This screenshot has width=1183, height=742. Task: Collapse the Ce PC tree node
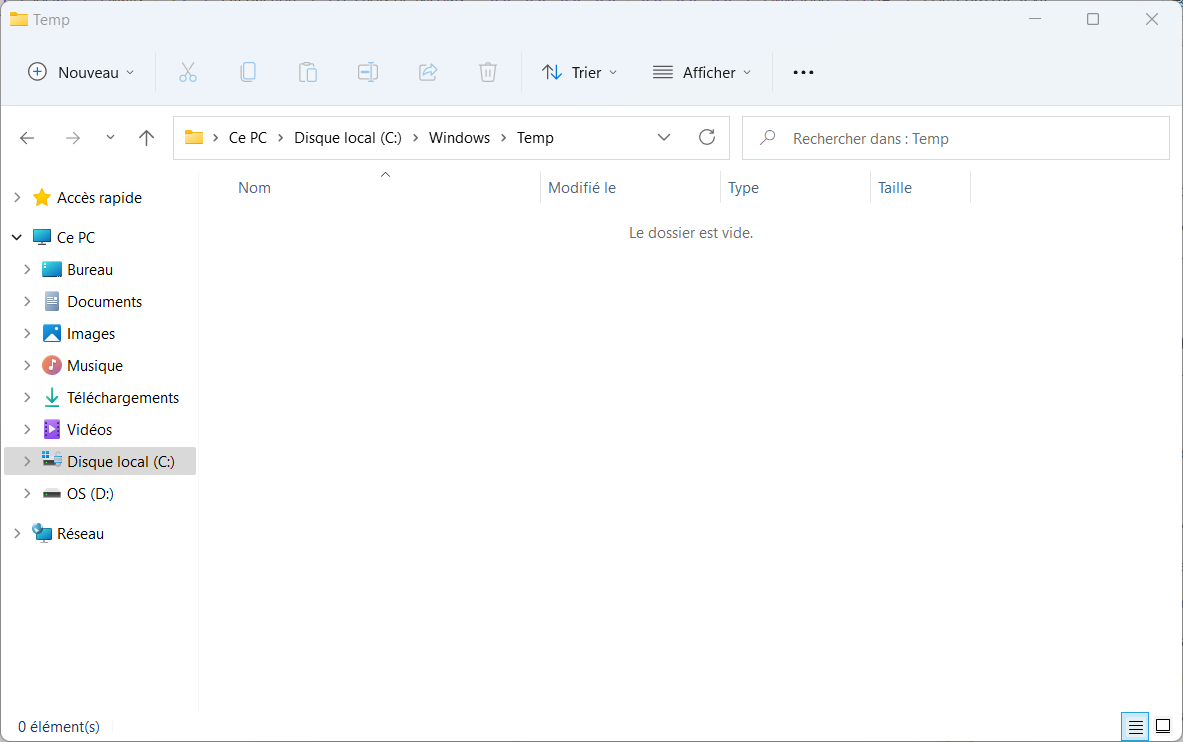[17, 237]
